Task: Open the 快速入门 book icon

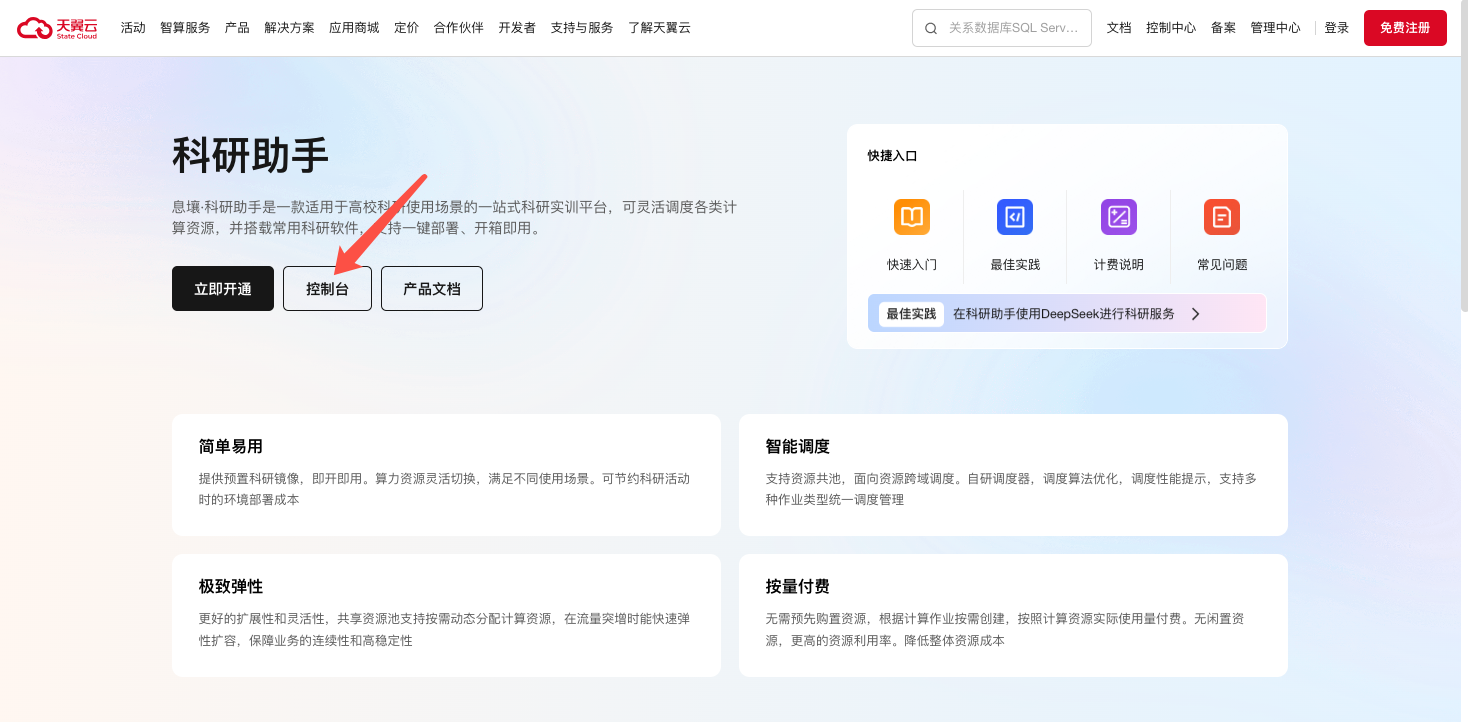Action: 911,217
